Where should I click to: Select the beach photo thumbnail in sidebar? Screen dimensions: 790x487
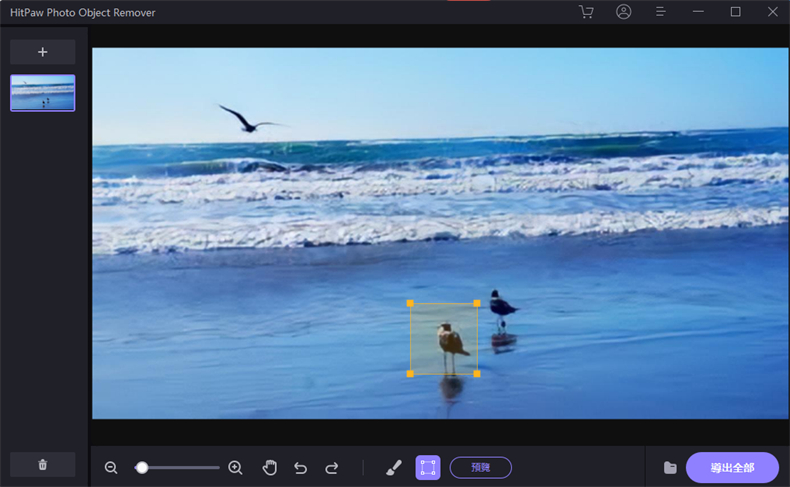43,93
